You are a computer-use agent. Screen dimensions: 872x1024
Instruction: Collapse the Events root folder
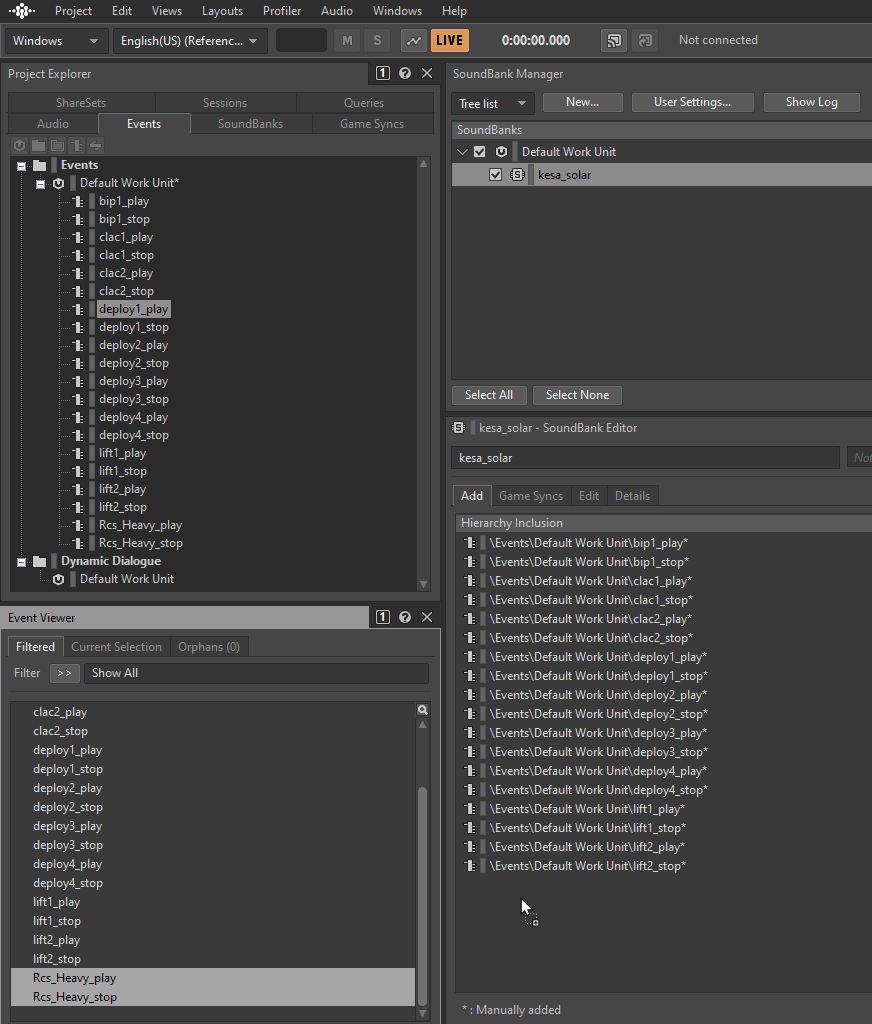pos(22,165)
